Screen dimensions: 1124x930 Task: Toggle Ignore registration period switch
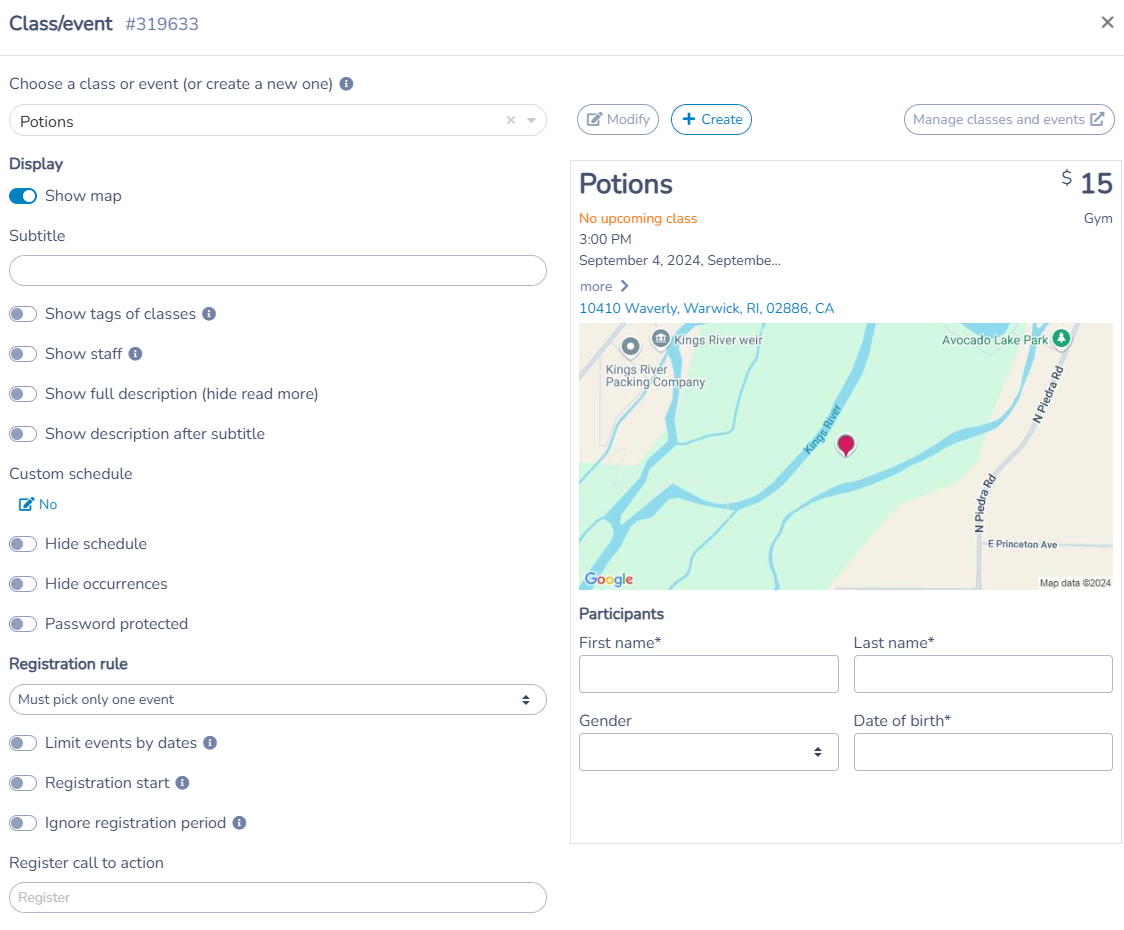[x=23, y=824]
